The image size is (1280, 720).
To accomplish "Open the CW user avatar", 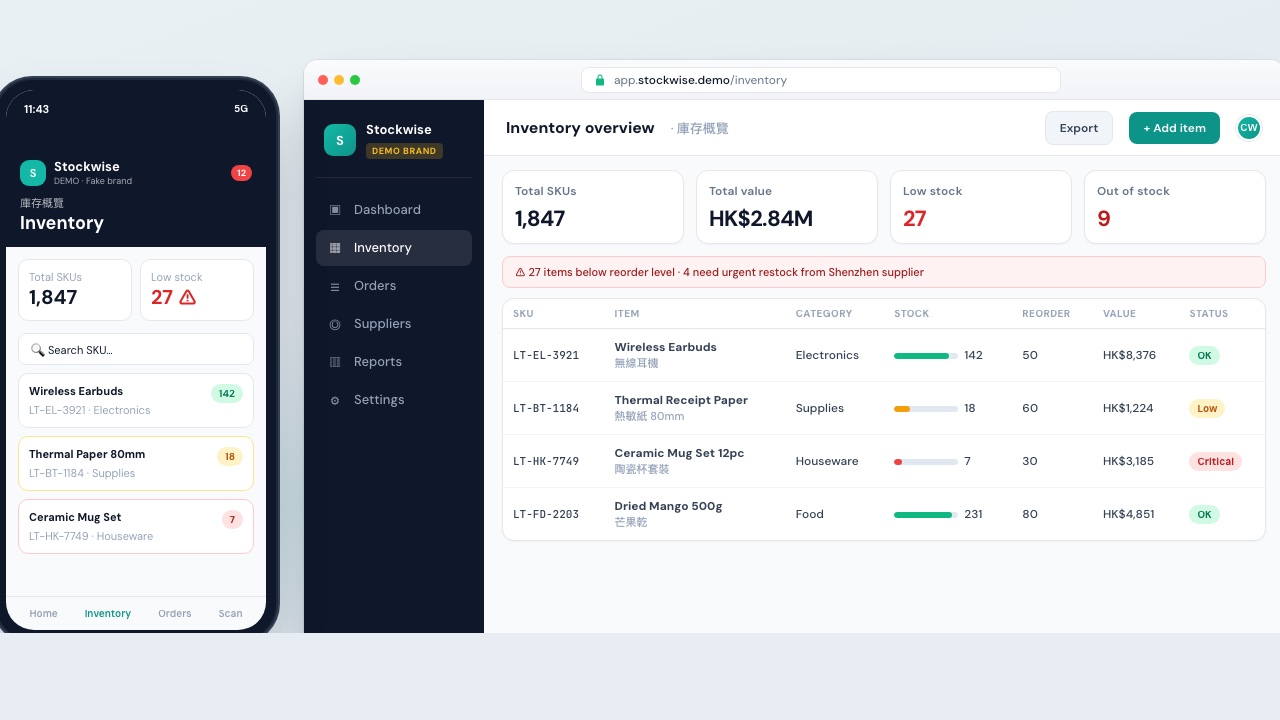I will coord(1248,128).
